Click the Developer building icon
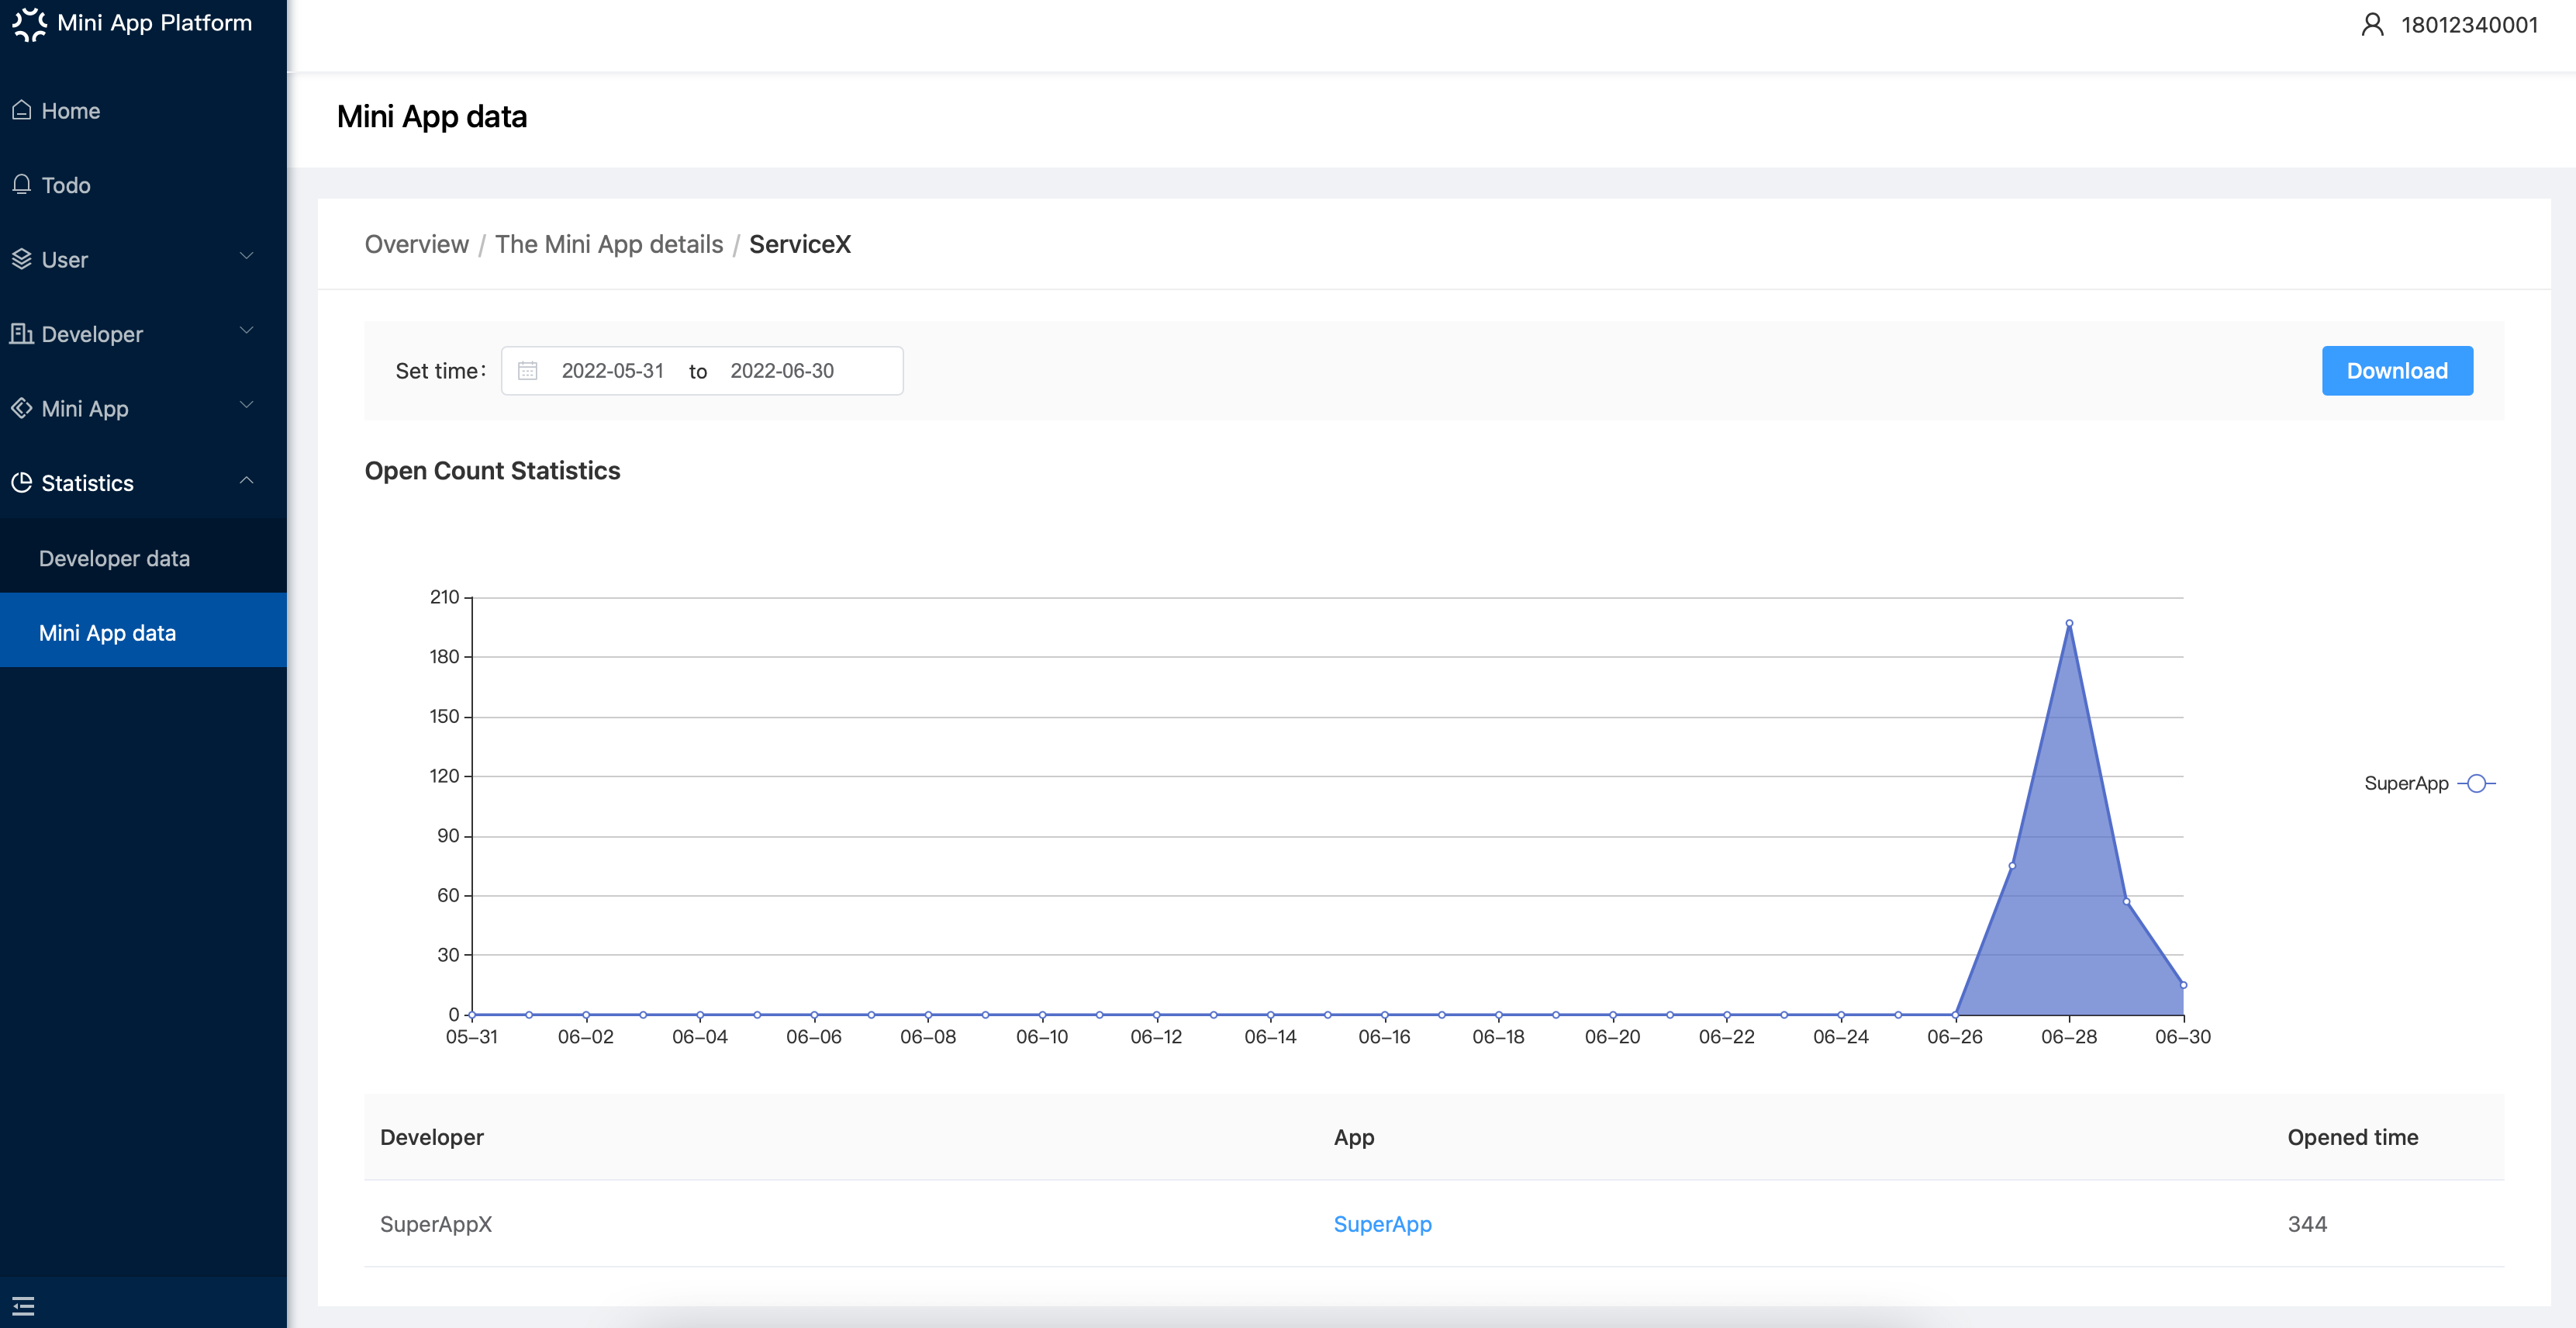The height and width of the screenshot is (1328, 2576). coord(22,333)
